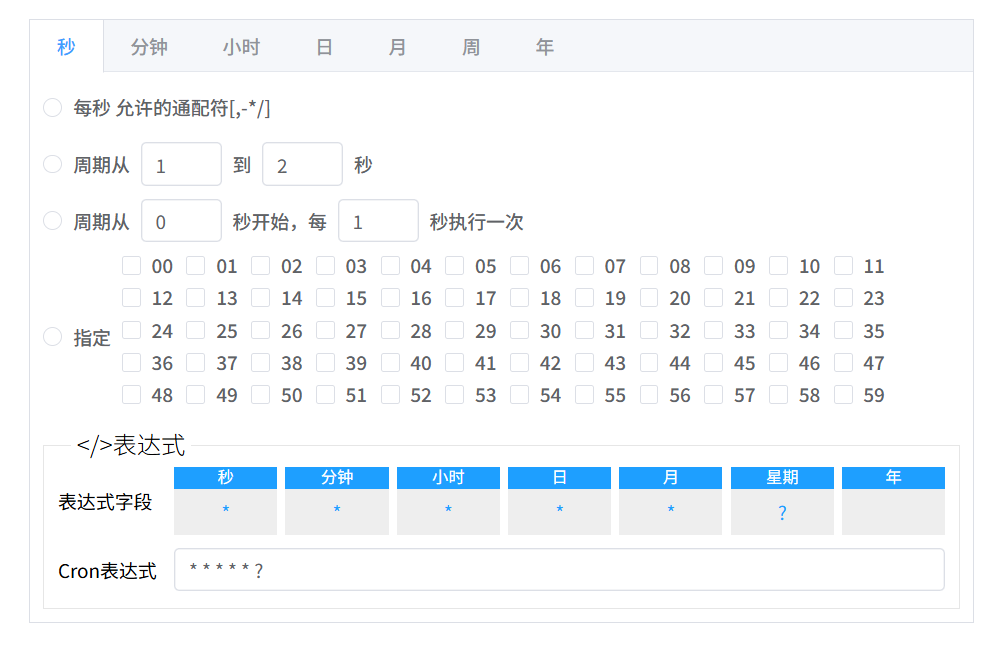Switch to the 分钟 tab
Viewport: 1004px width, 647px height.
tap(148, 46)
